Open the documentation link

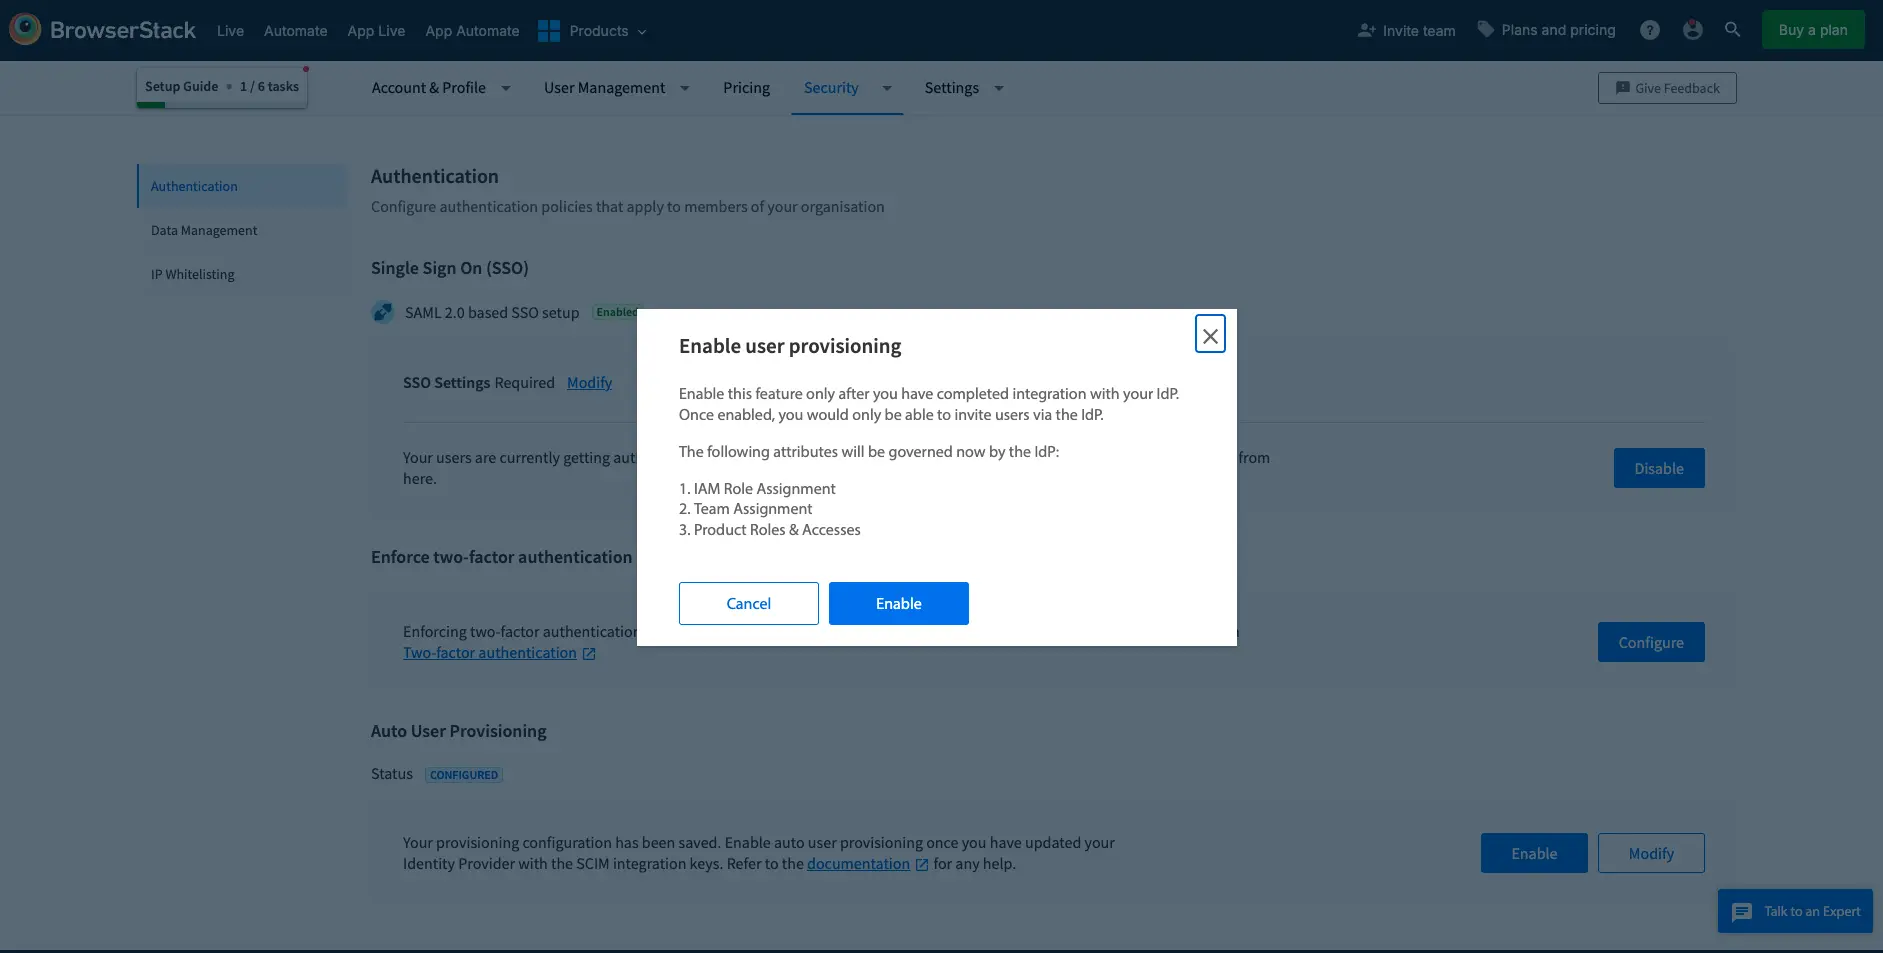click(x=858, y=864)
